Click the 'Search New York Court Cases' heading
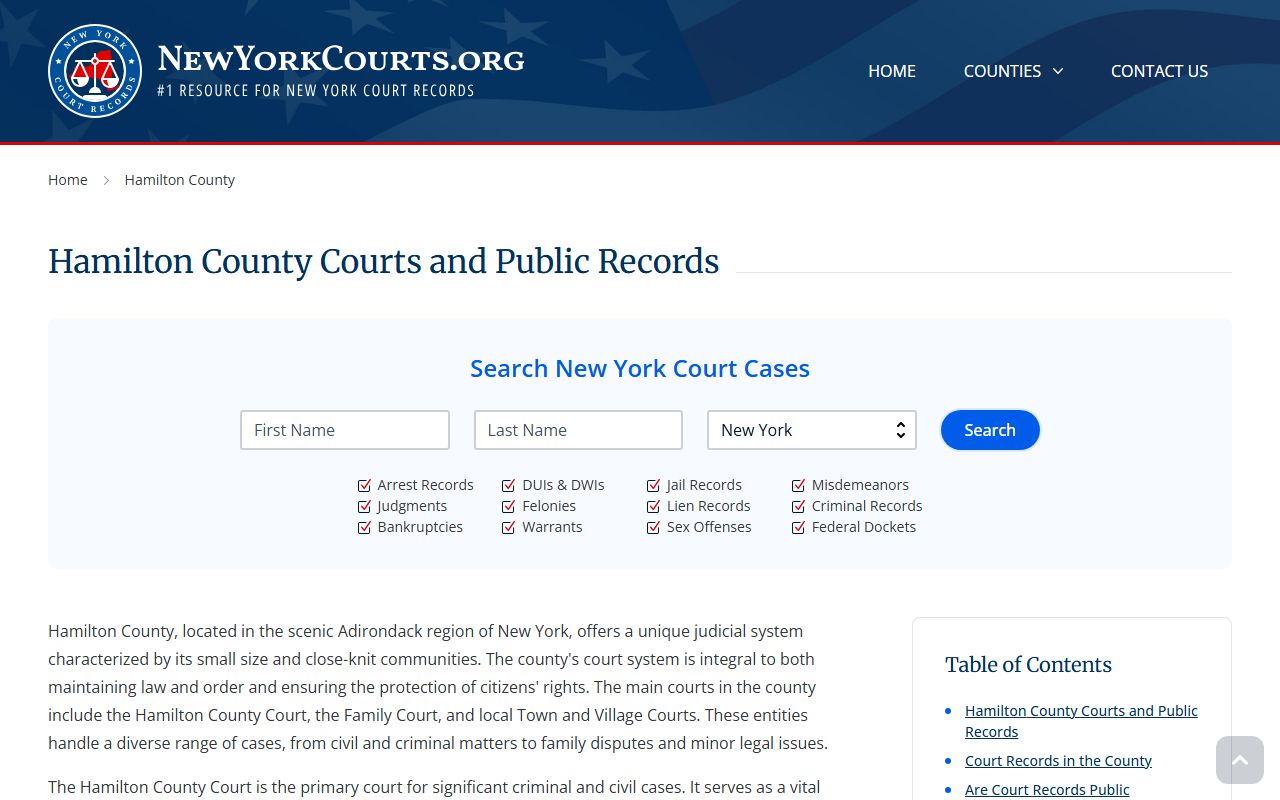The image size is (1280, 800). coord(640,368)
